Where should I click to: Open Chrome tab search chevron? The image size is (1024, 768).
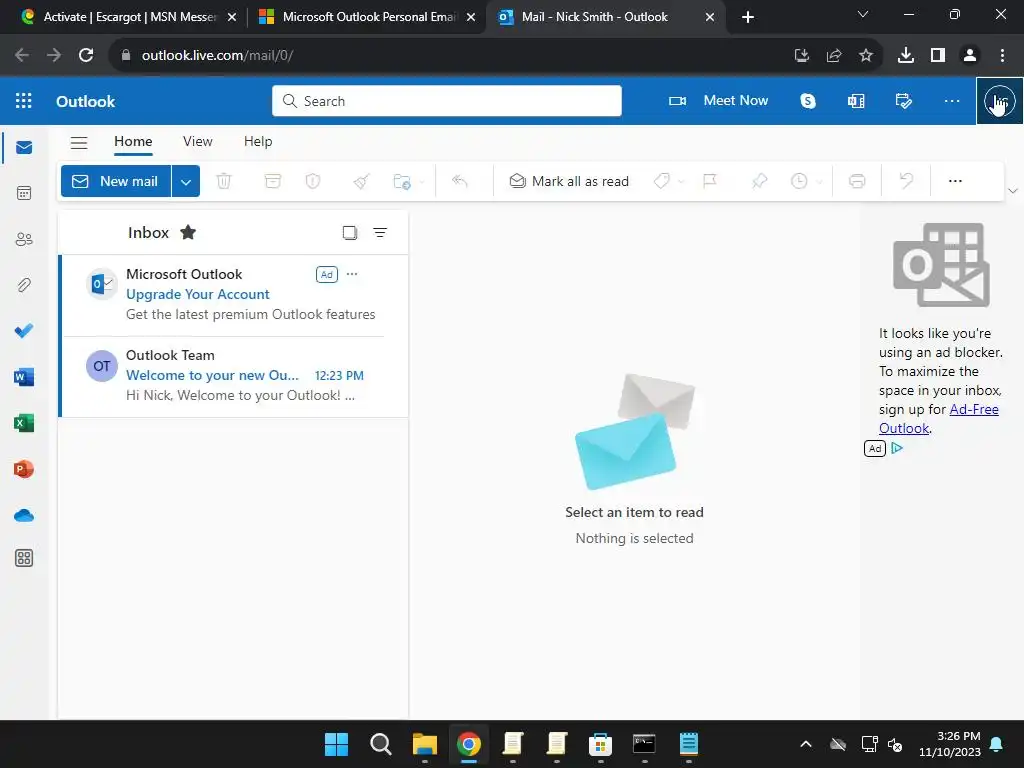[863, 14]
